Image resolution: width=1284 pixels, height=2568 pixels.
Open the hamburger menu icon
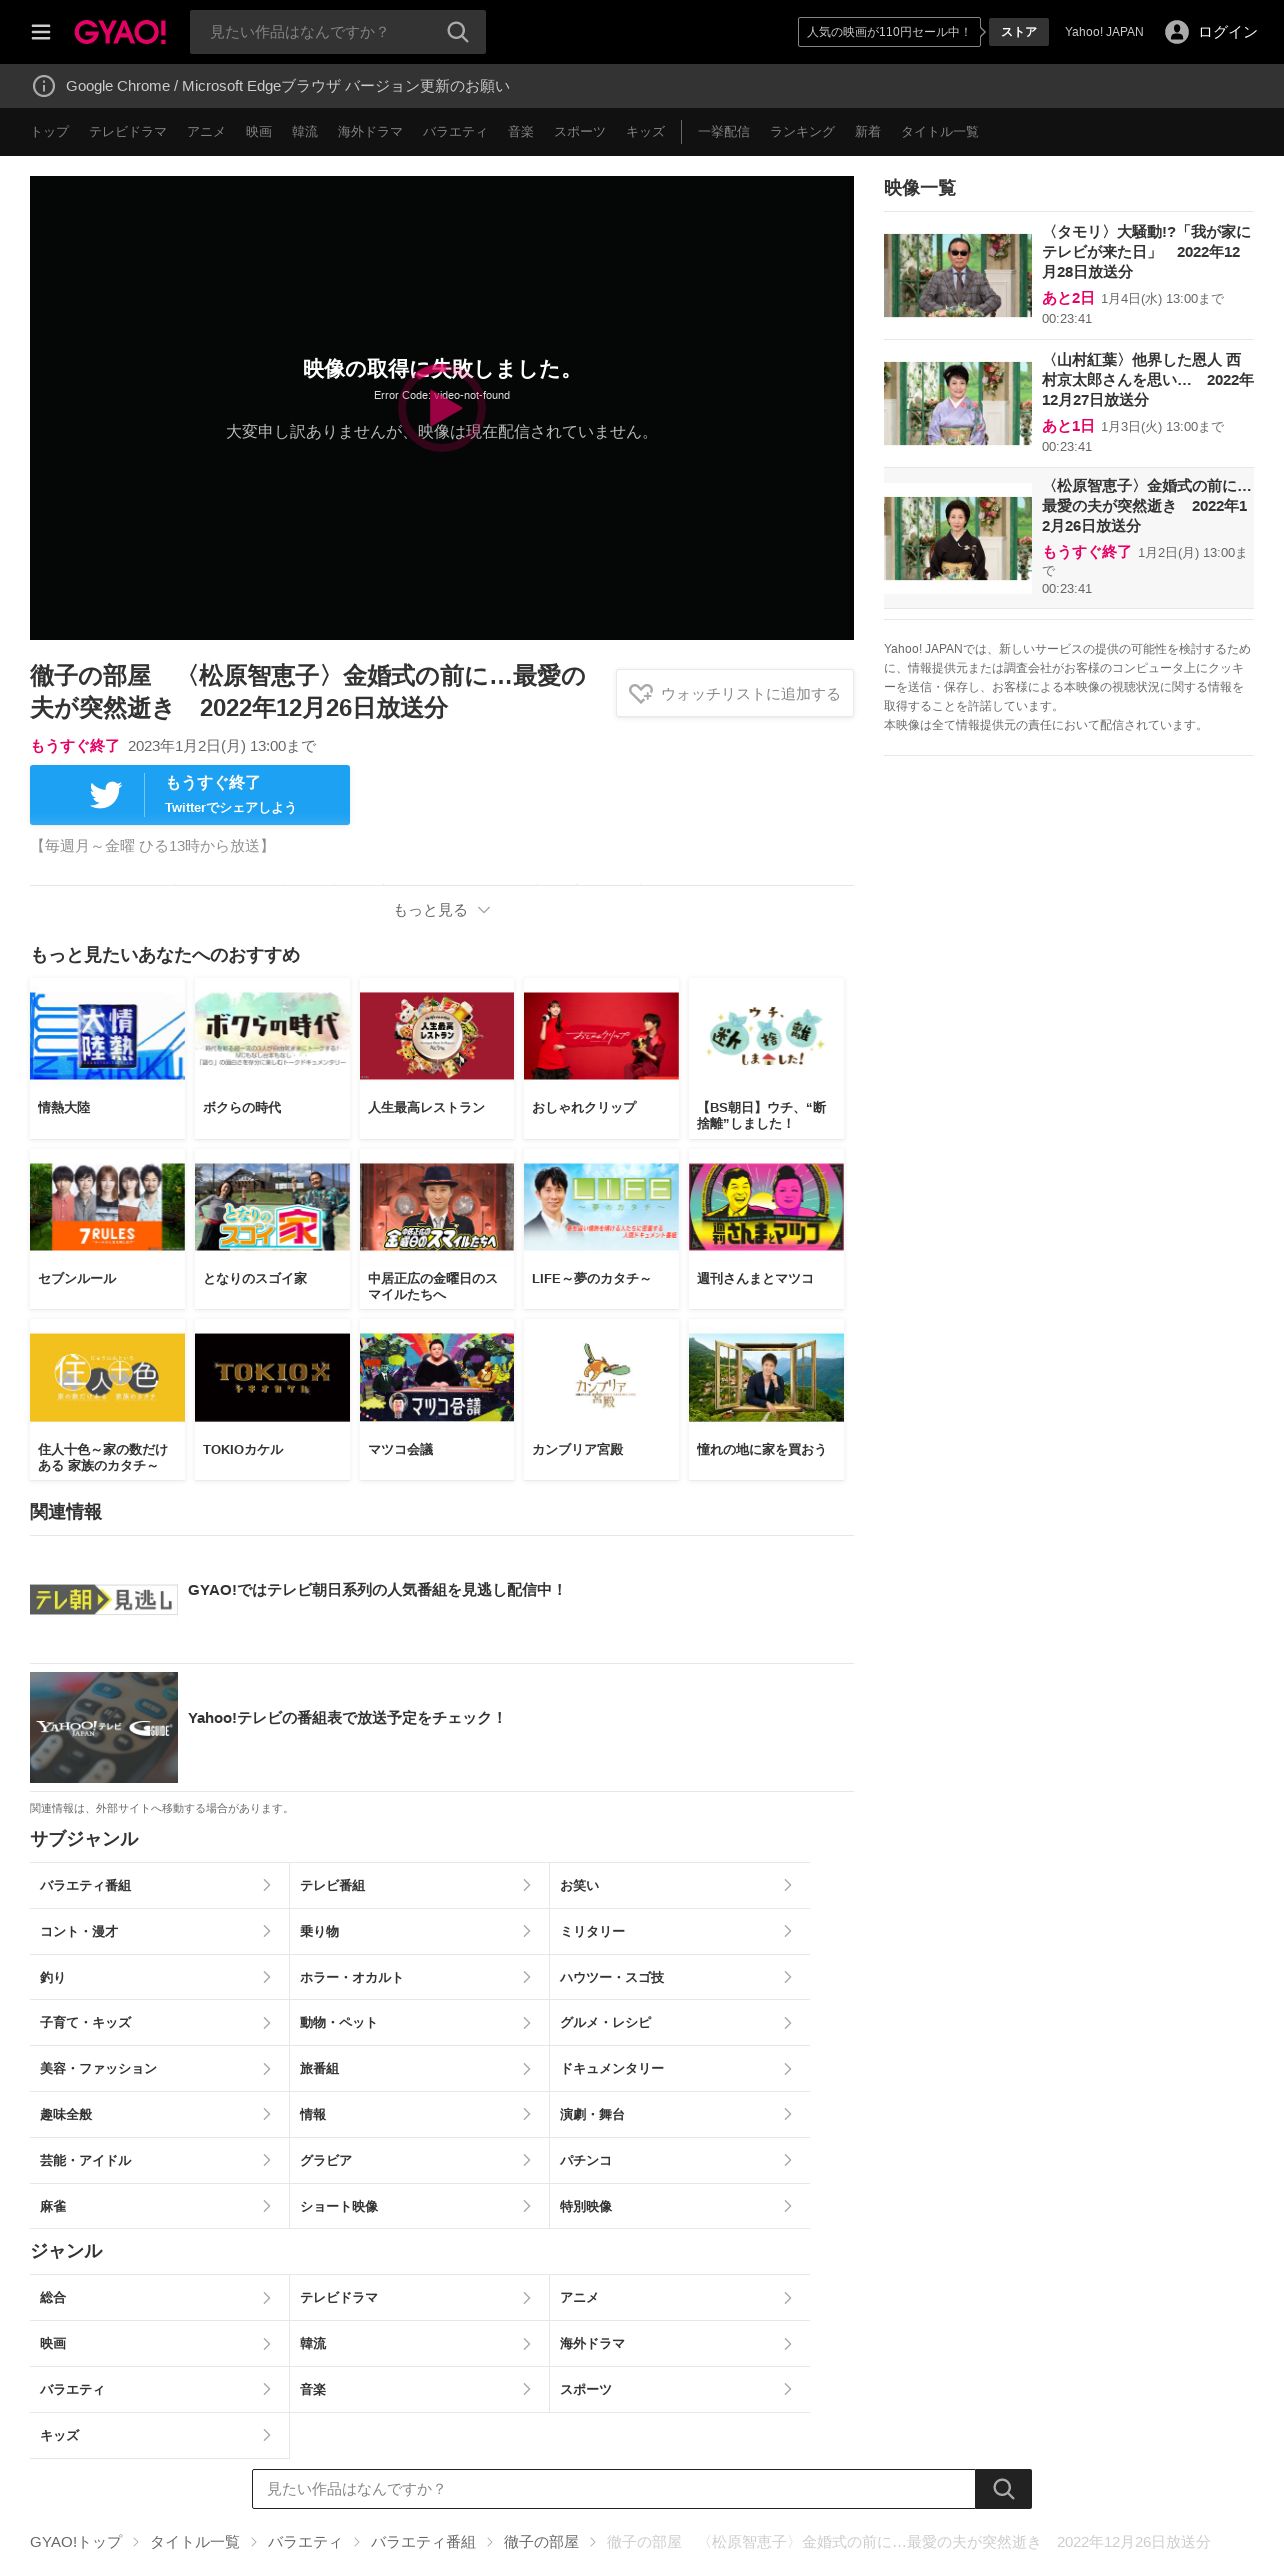[x=41, y=32]
